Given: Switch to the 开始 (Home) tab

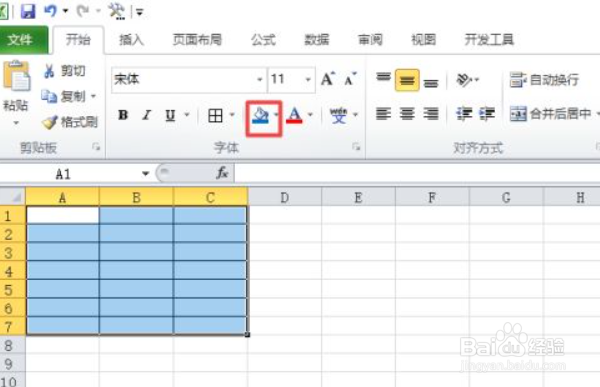Looking at the screenshot, I should pyautogui.click(x=78, y=39).
